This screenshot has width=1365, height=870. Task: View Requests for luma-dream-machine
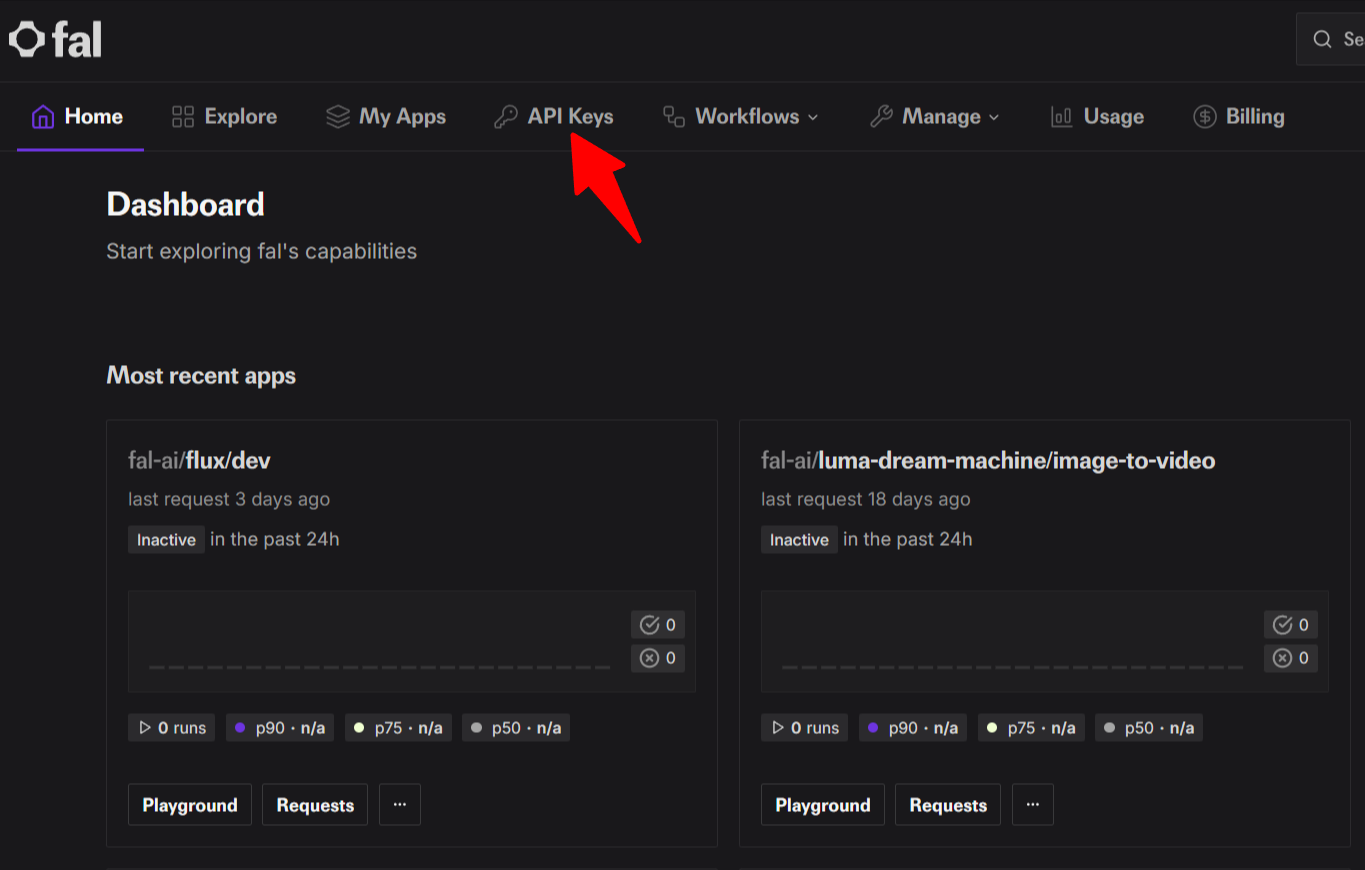(948, 804)
